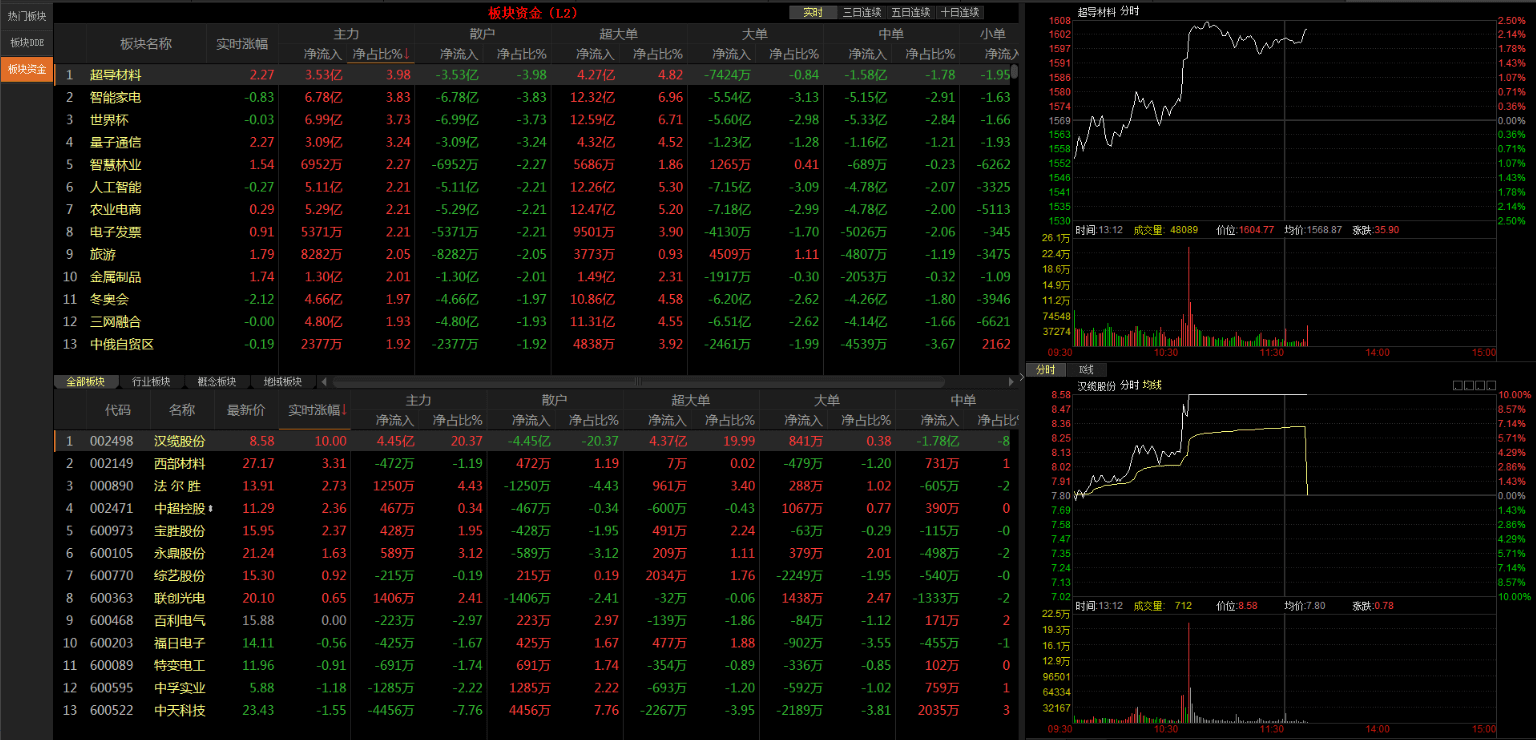Open the 热门板块 side tab
Viewport: 1536px width, 740px height.
point(26,15)
